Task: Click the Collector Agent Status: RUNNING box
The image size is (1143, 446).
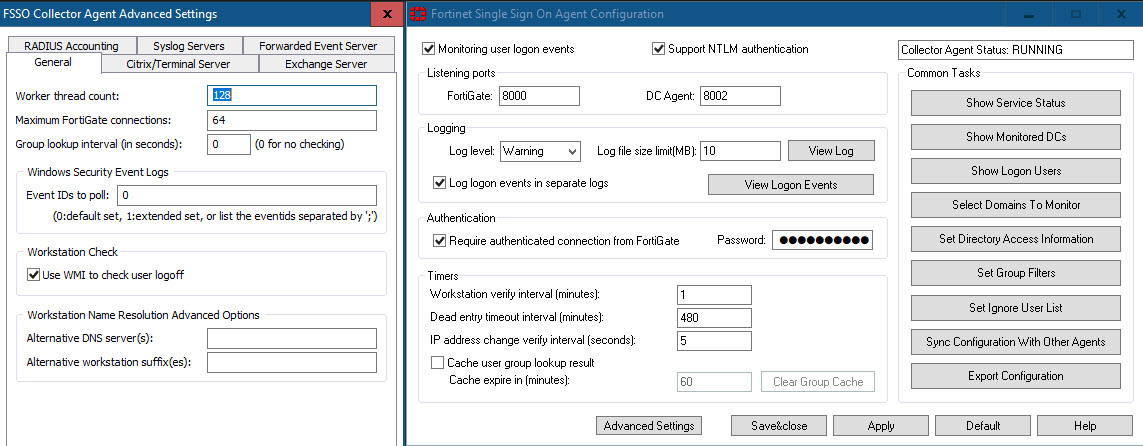Action: (1015, 50)
